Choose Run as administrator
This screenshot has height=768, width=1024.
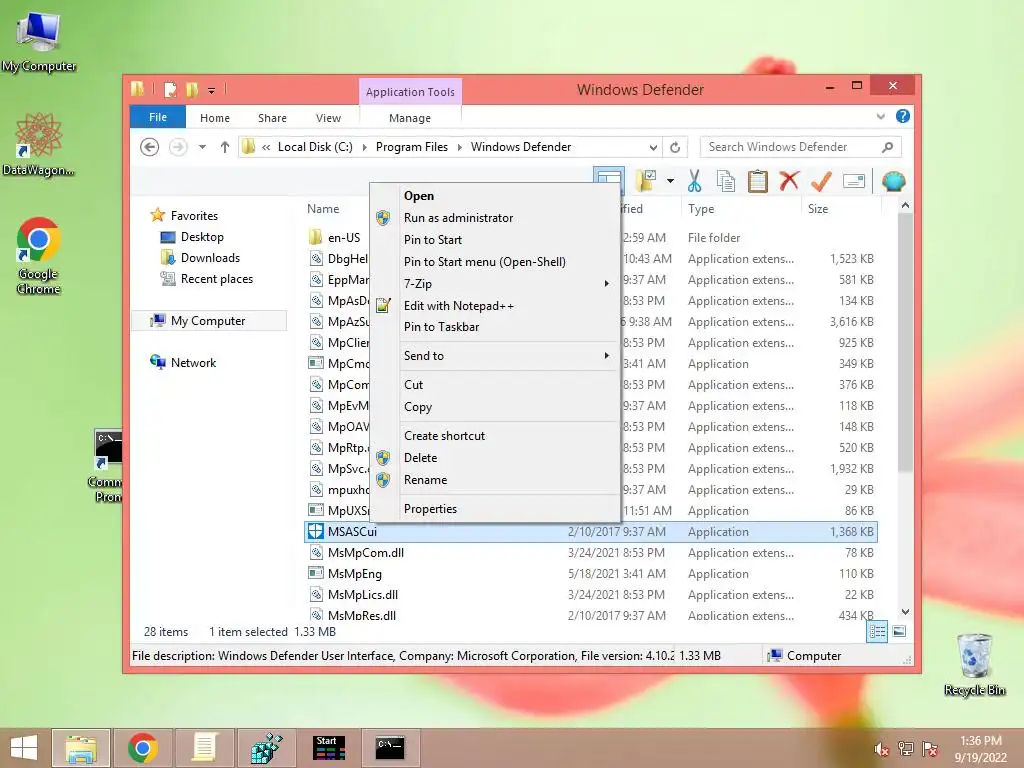(x=496, y=217)
